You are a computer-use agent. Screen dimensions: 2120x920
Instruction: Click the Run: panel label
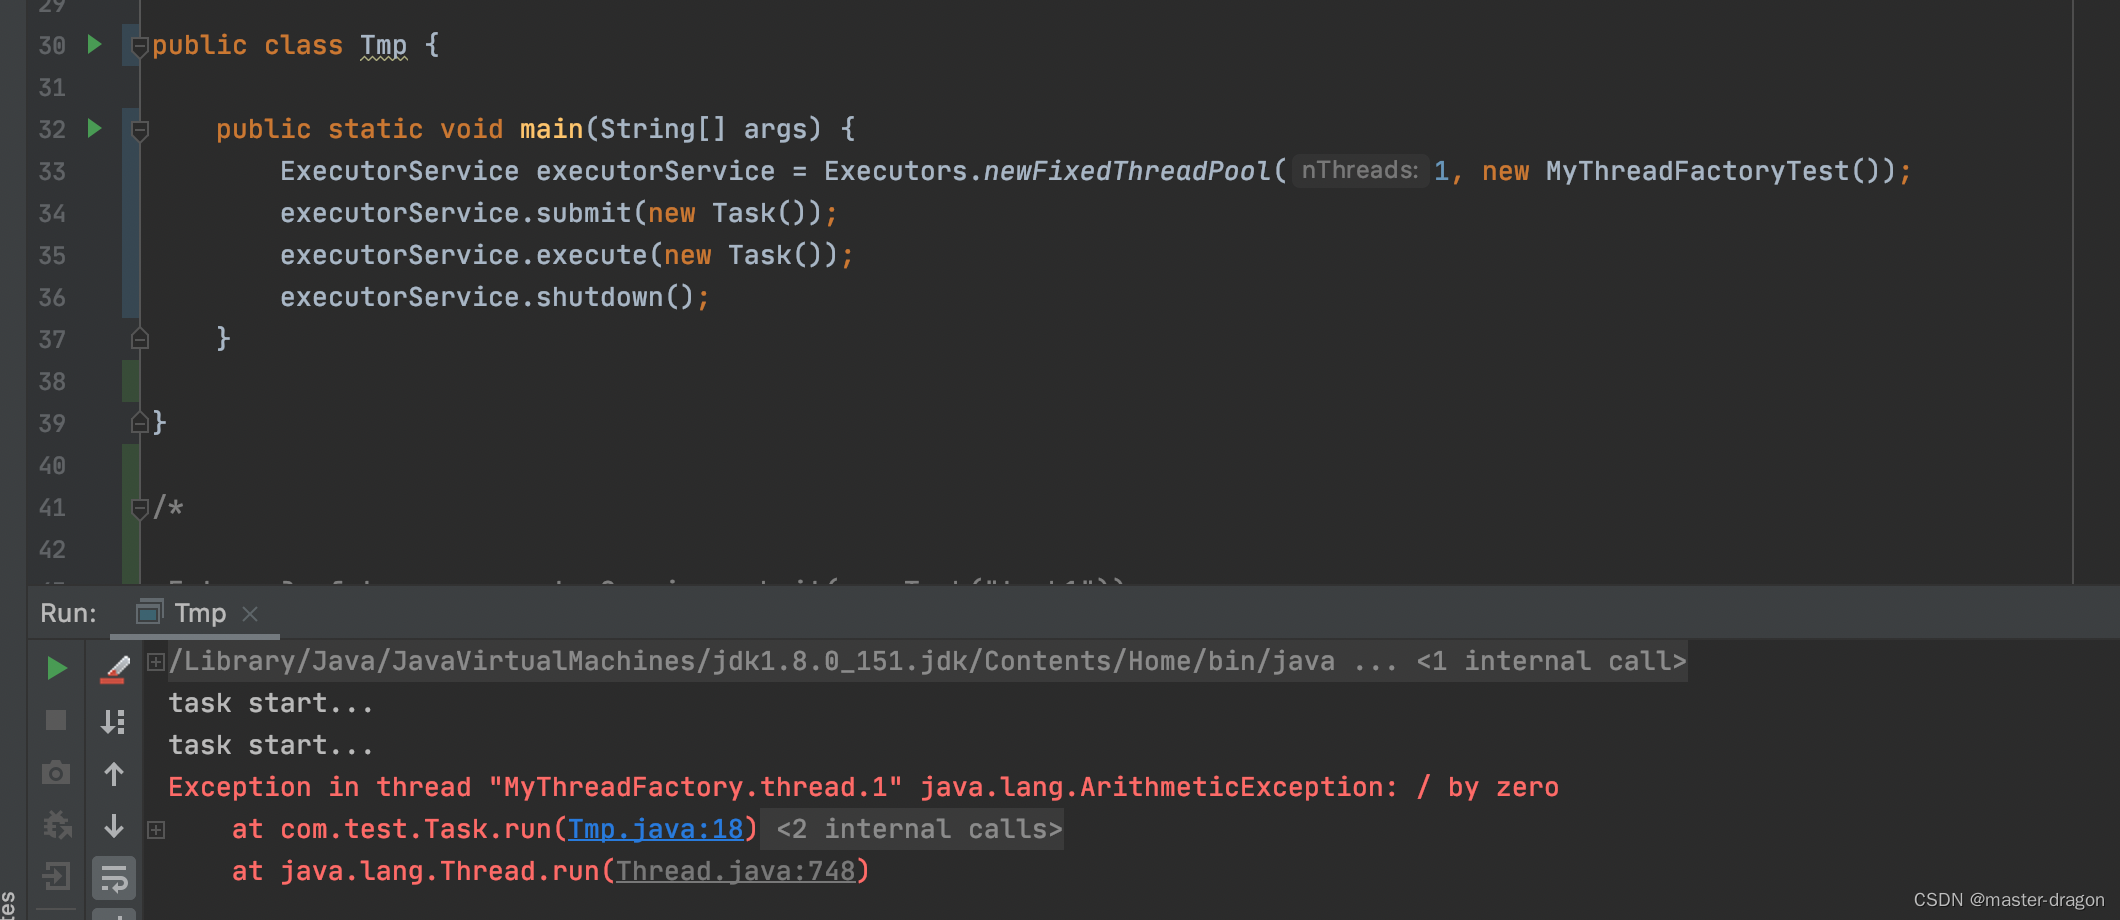(68, 613)
